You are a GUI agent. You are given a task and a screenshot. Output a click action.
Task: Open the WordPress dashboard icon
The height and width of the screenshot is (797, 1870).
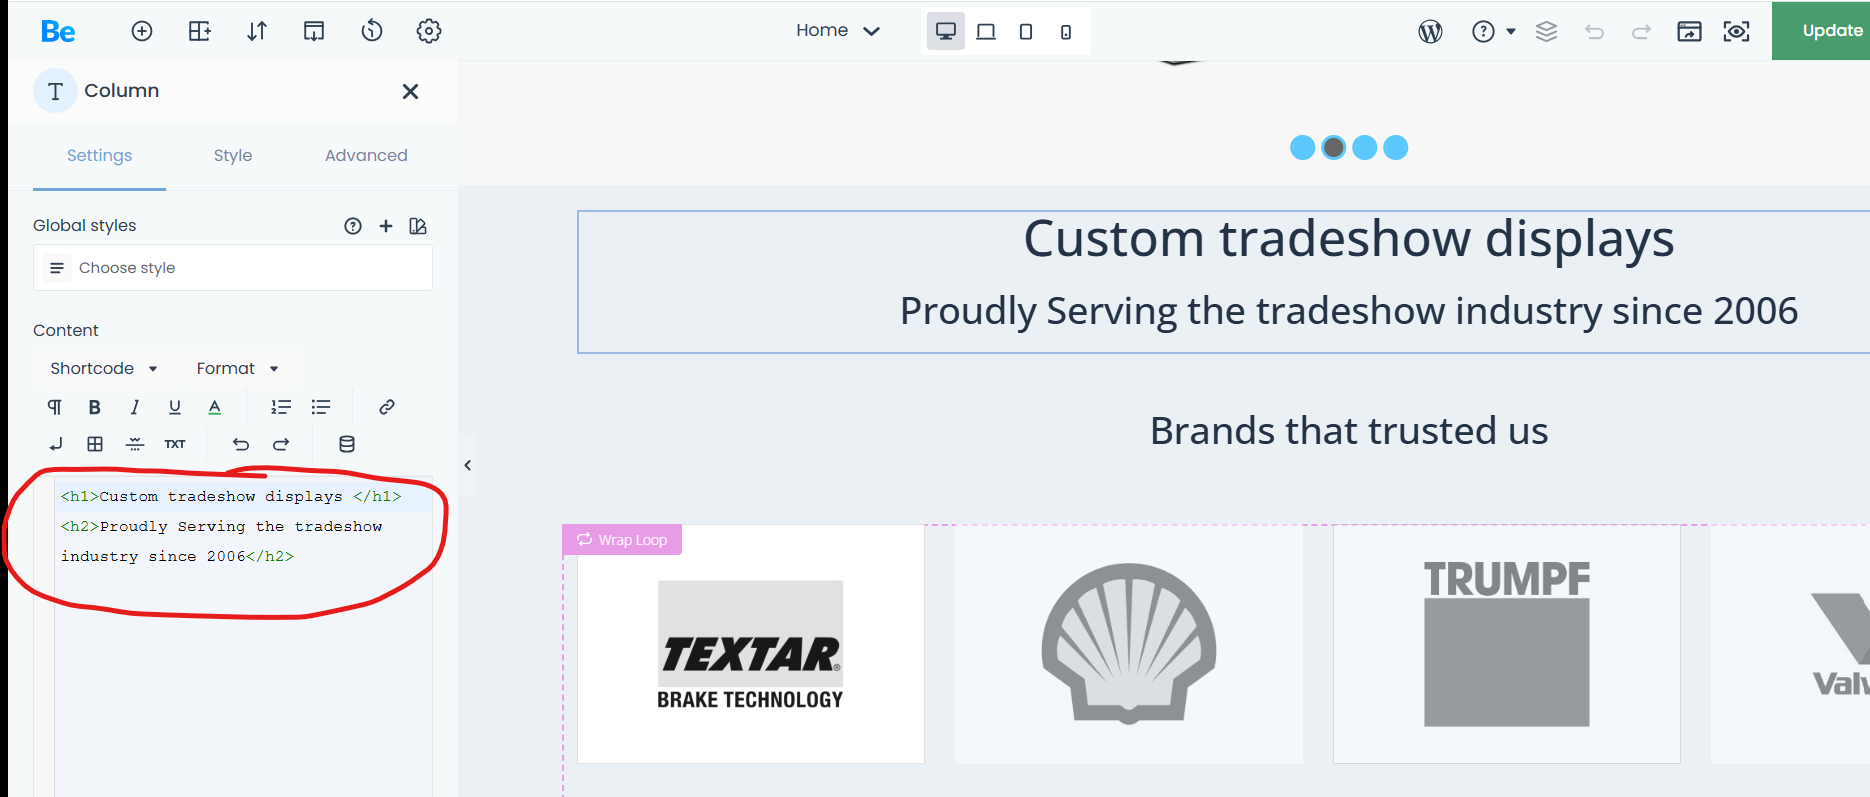(x=1430, y=32)
